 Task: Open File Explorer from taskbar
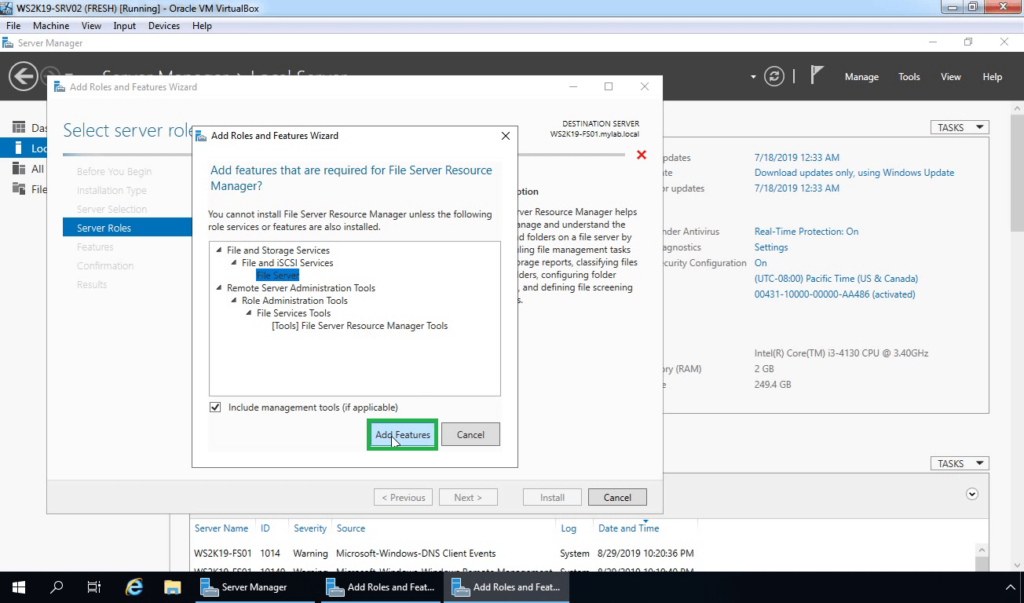pos(172,587)
